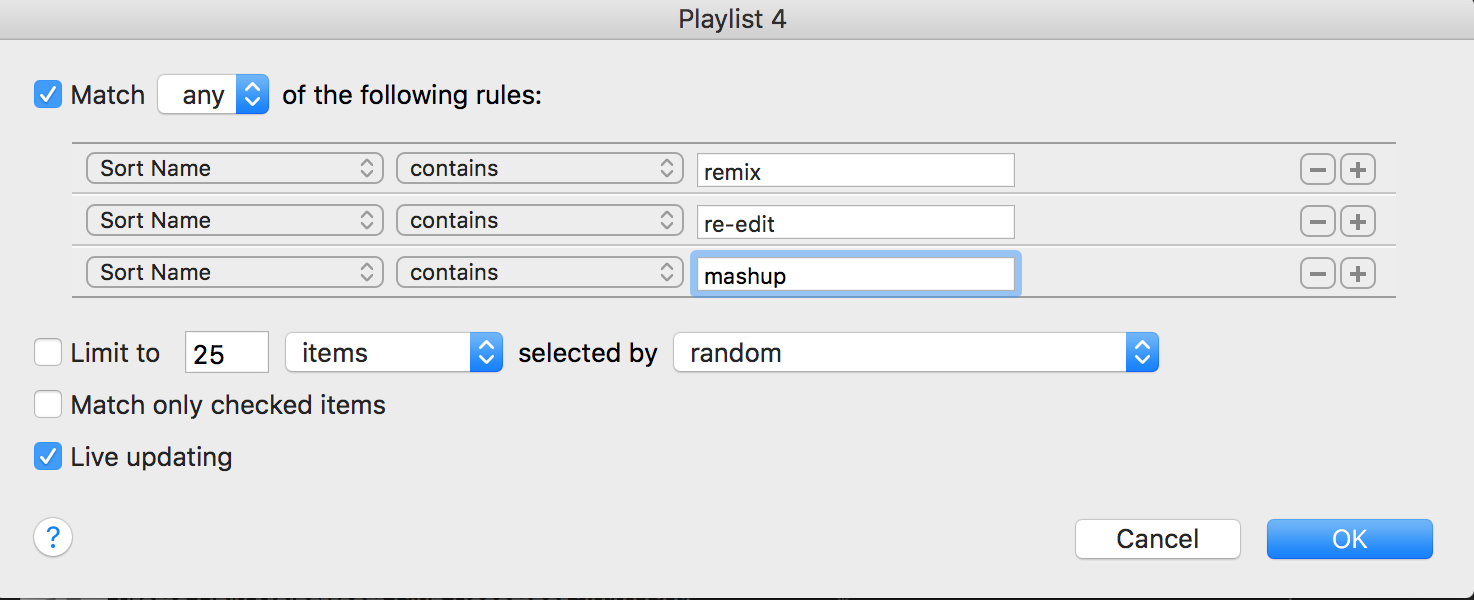This screenshot has height=600, width=1474.
Task: Confirm the playlist with OK
Action: coord(1349,539)
